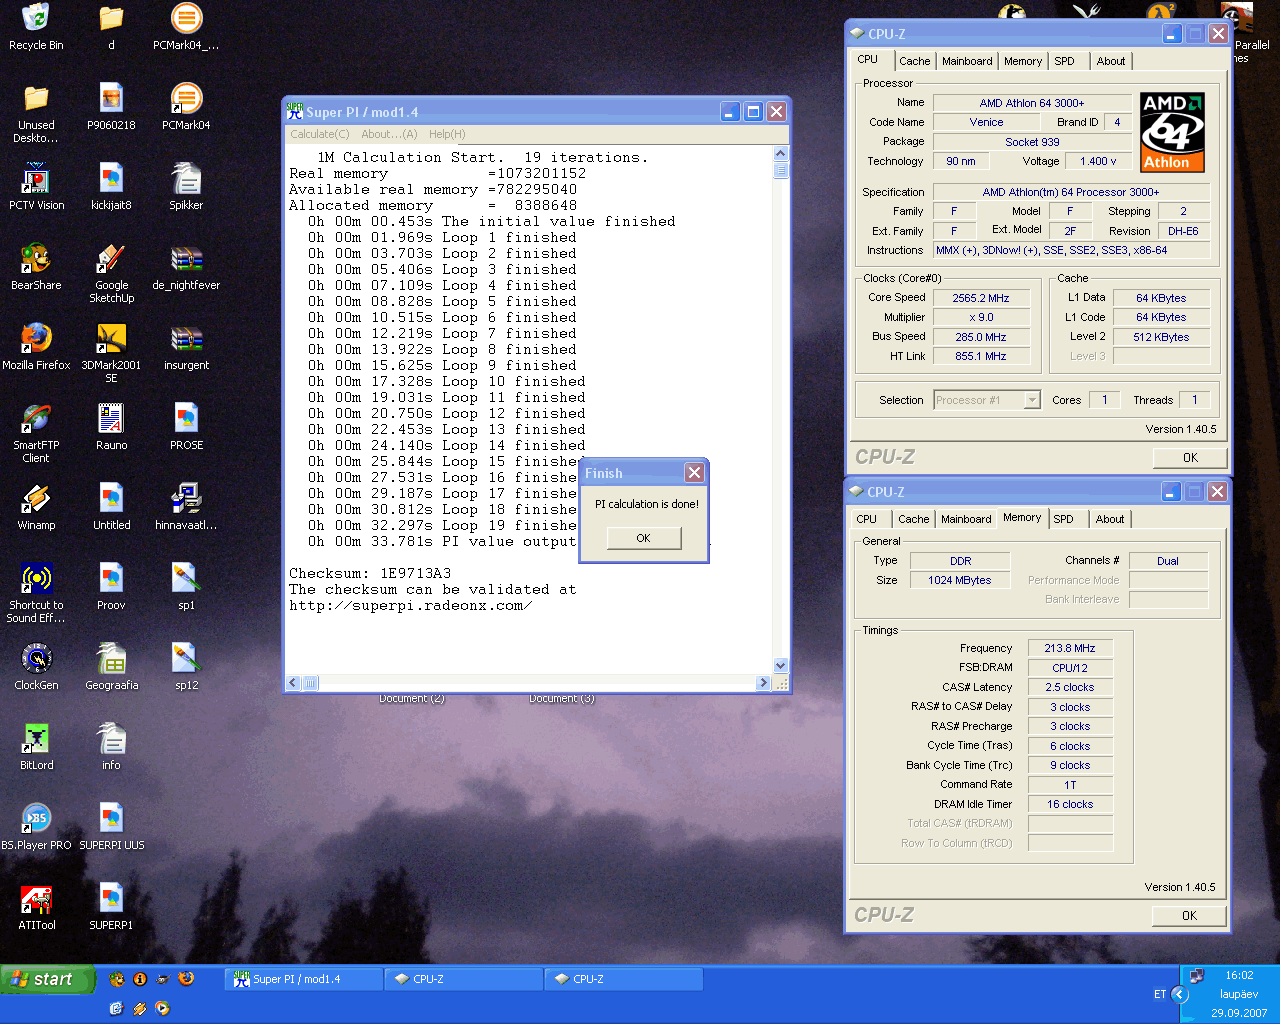Switch to Mainboard tab in upper CPU-Z

[x=967, y=61]
